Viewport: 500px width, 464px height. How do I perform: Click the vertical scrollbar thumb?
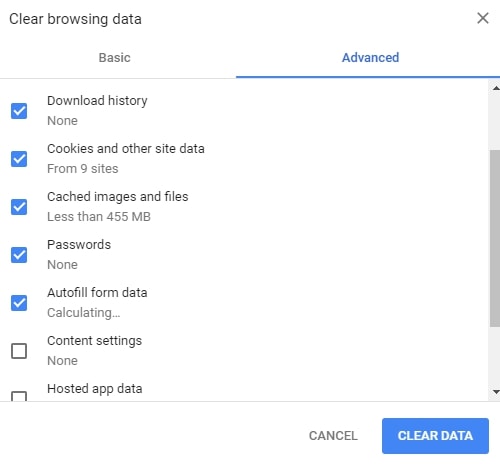495,238
